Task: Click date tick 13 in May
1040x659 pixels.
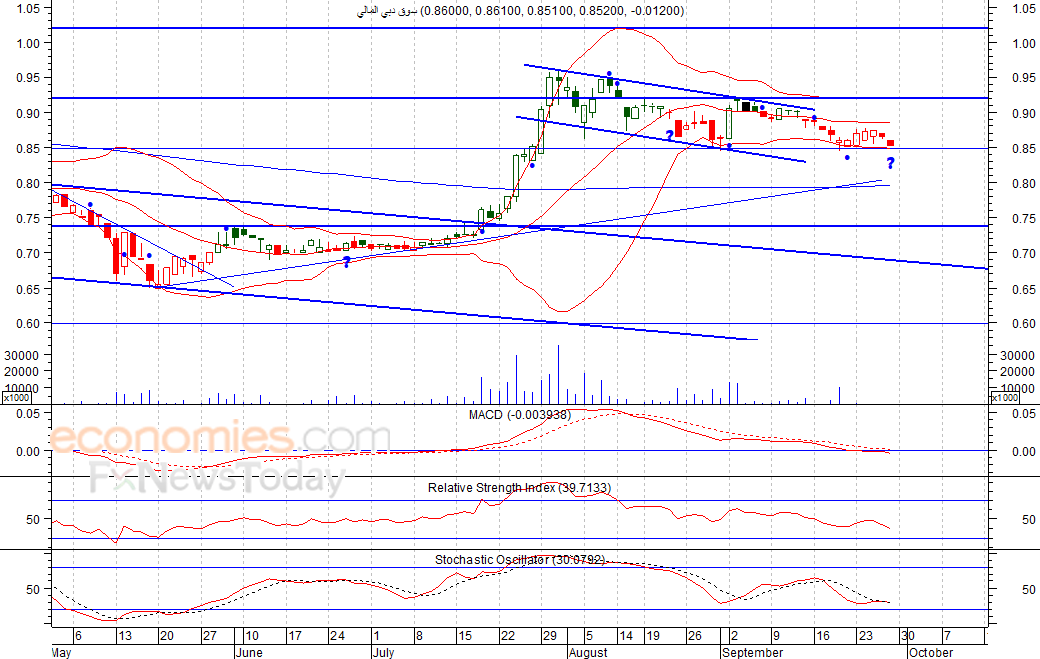Action: [125, 636]
